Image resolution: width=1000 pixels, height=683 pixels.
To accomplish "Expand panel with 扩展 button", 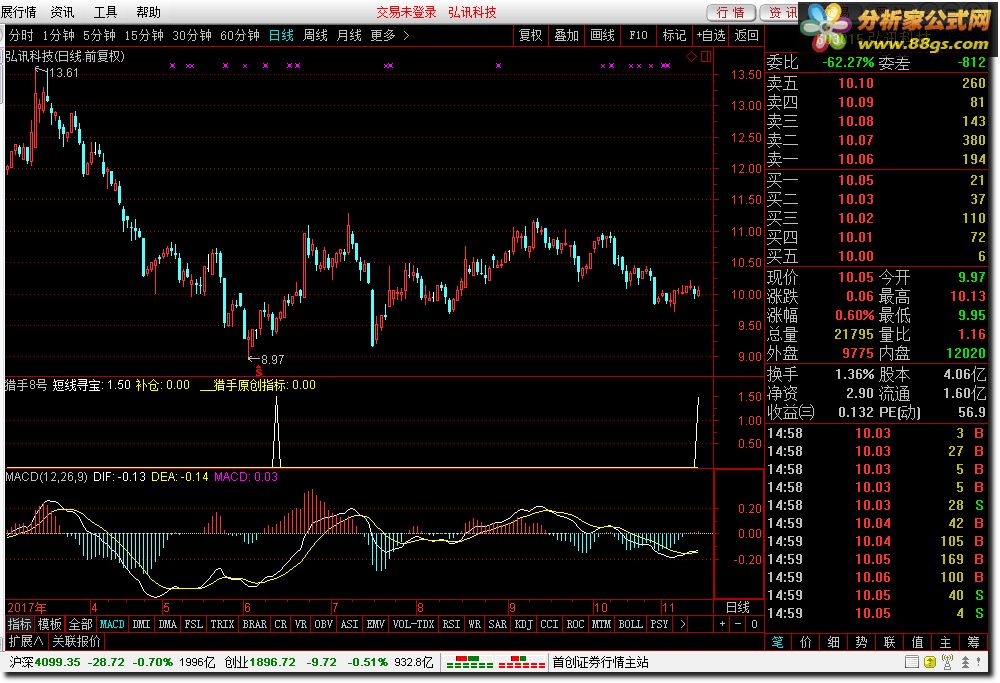I will [26, 641].
